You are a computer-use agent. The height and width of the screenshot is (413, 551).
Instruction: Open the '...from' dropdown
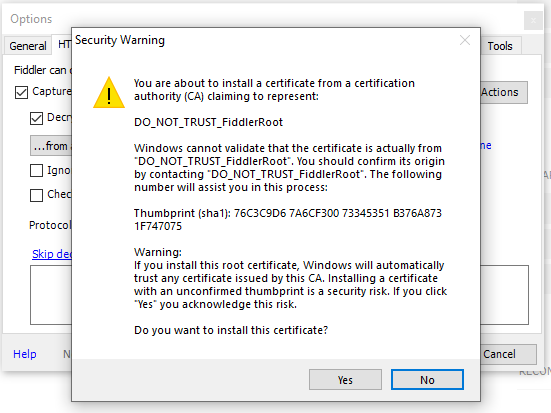(x=51, y=146)
